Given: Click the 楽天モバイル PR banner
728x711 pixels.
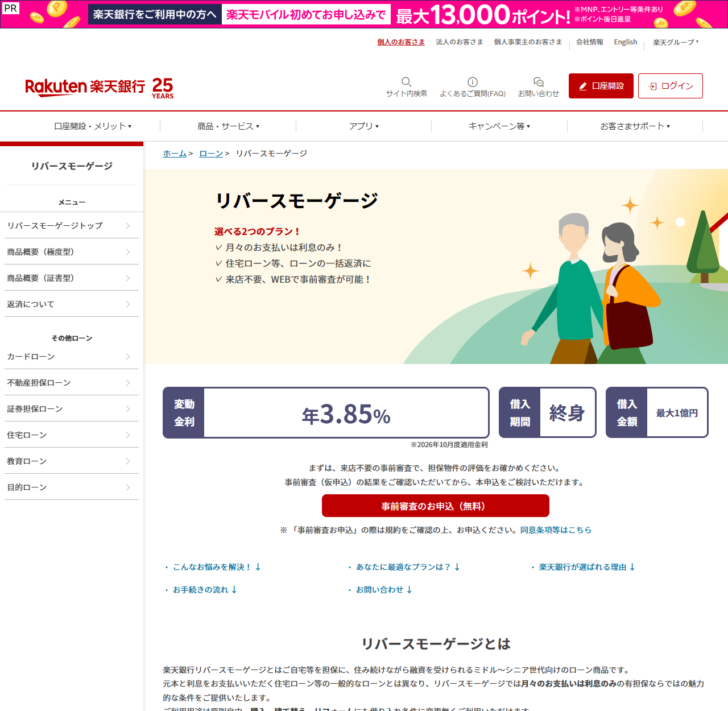Looking at the screenshot, I should pyautogui.click(x=364, y=14).
